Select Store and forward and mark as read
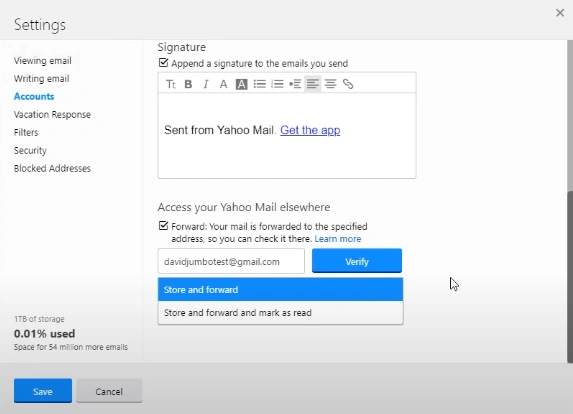573x414 pixels. [x=280, y=312]
